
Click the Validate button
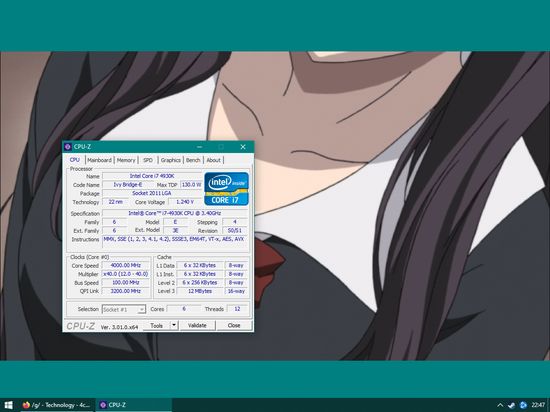(x=197, y=325)
